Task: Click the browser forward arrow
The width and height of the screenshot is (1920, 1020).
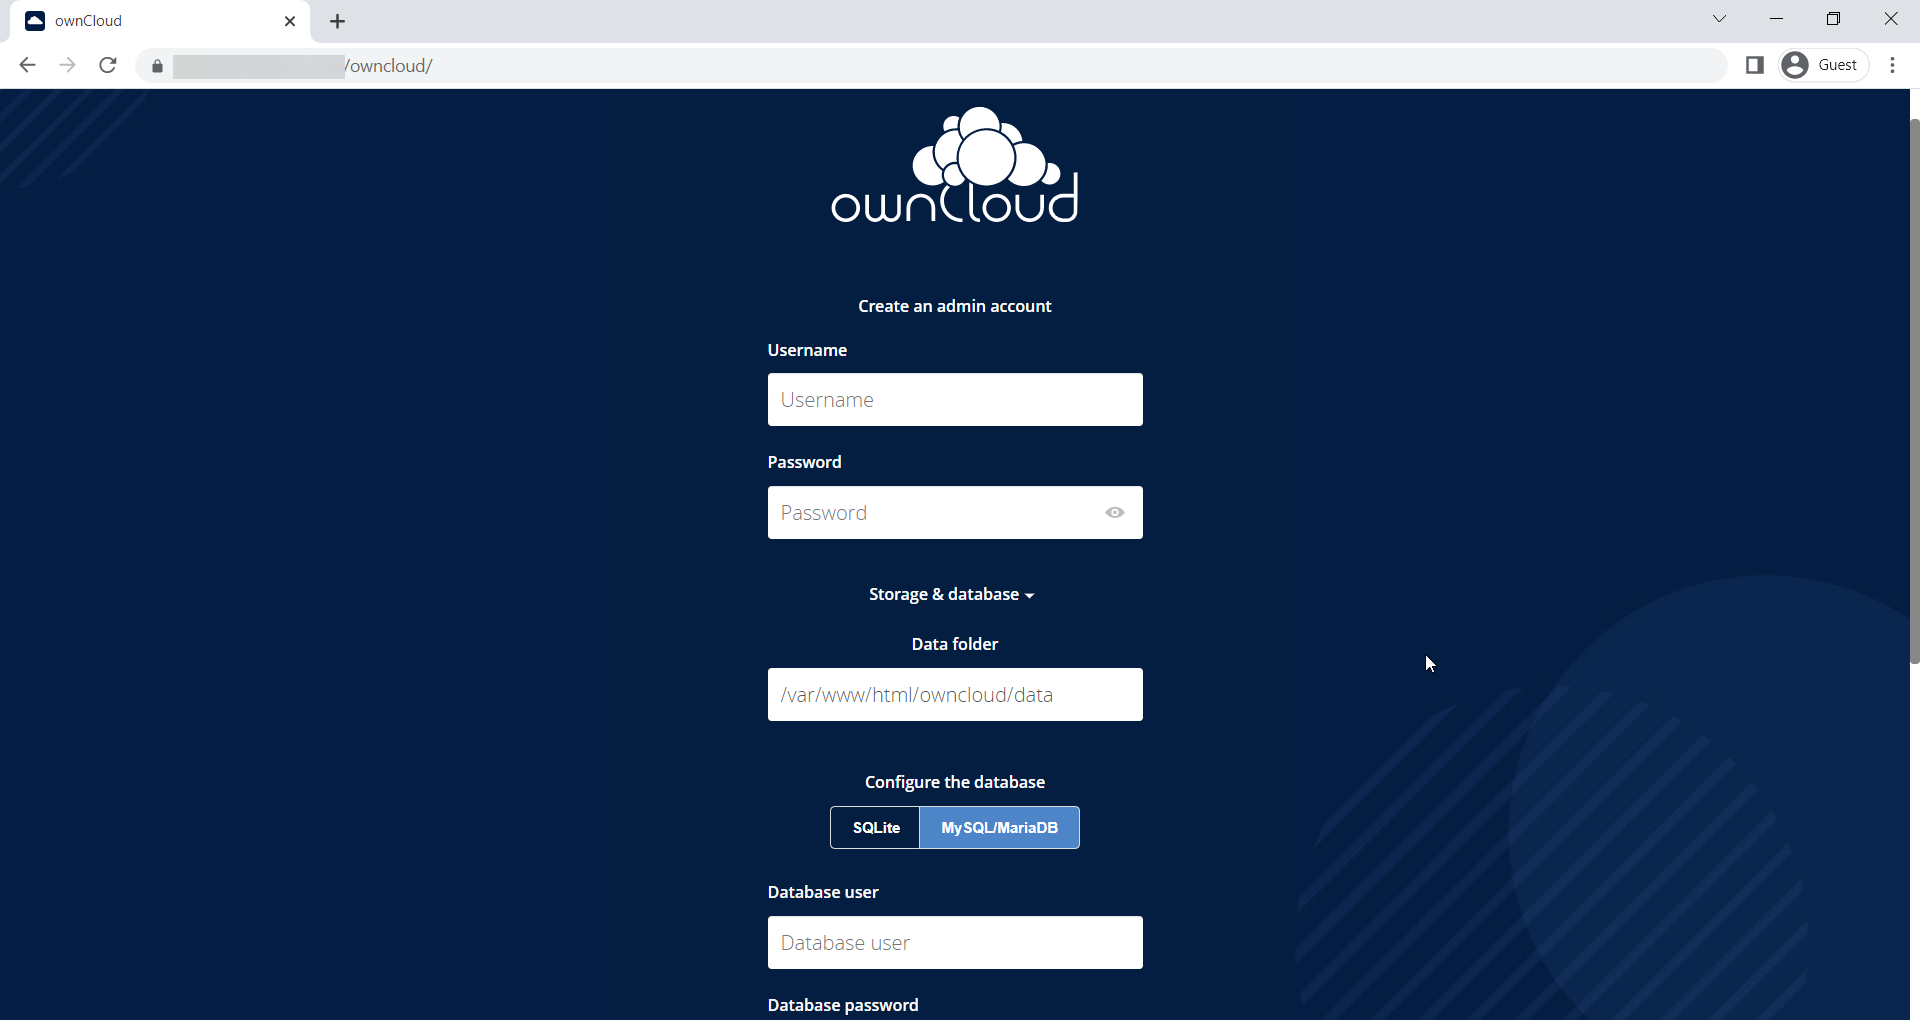Action: click(x=67, y=65)
